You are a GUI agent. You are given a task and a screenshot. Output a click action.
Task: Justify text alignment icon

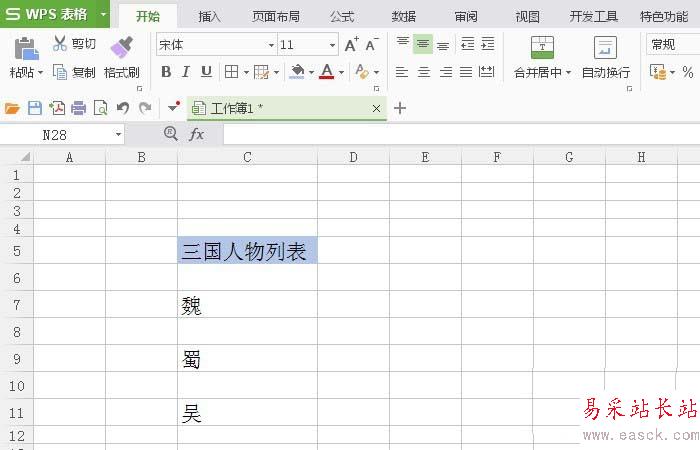(466, 72)
